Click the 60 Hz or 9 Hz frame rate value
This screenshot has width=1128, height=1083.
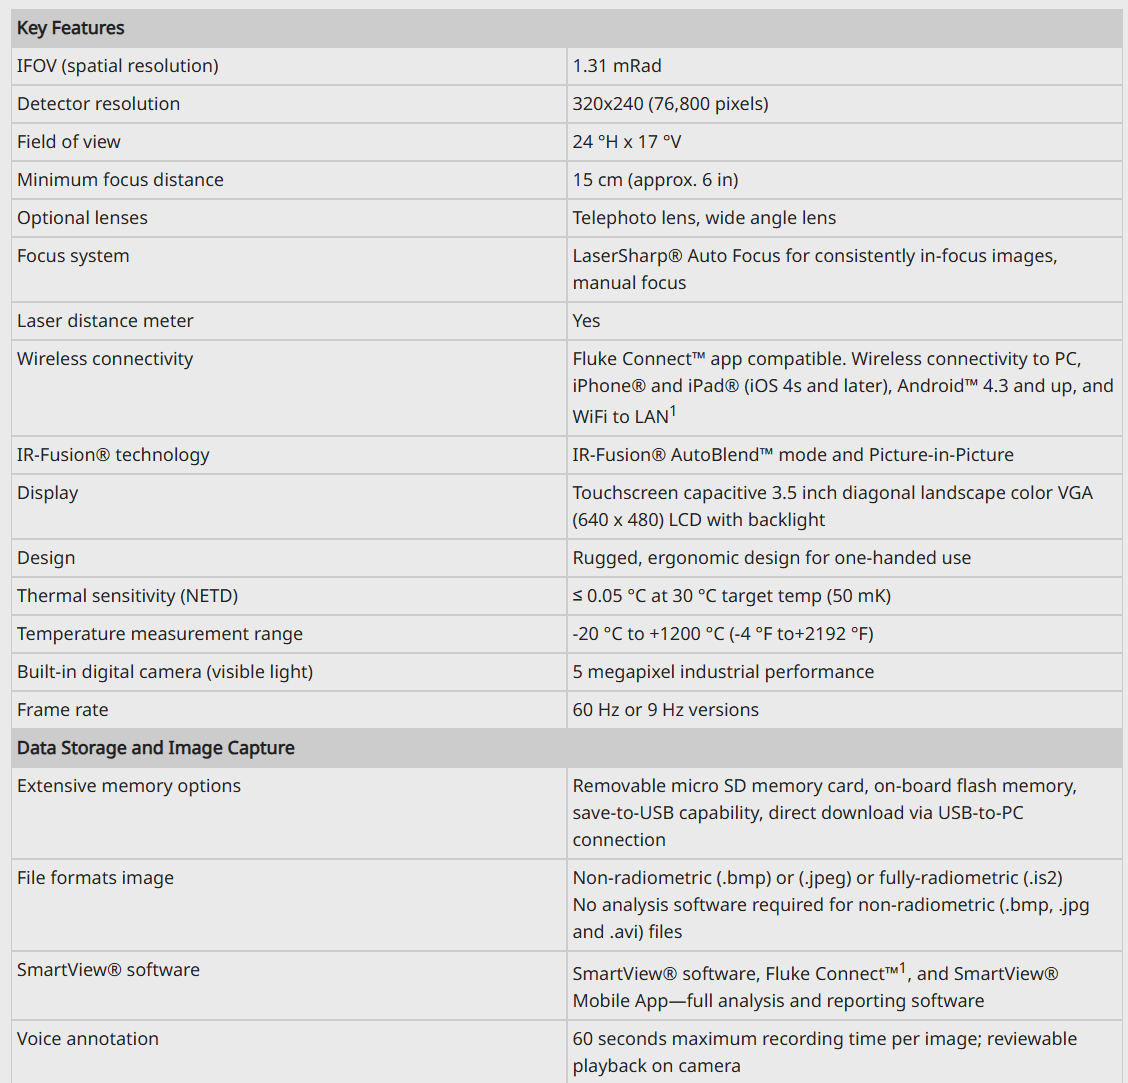(665, 710)
